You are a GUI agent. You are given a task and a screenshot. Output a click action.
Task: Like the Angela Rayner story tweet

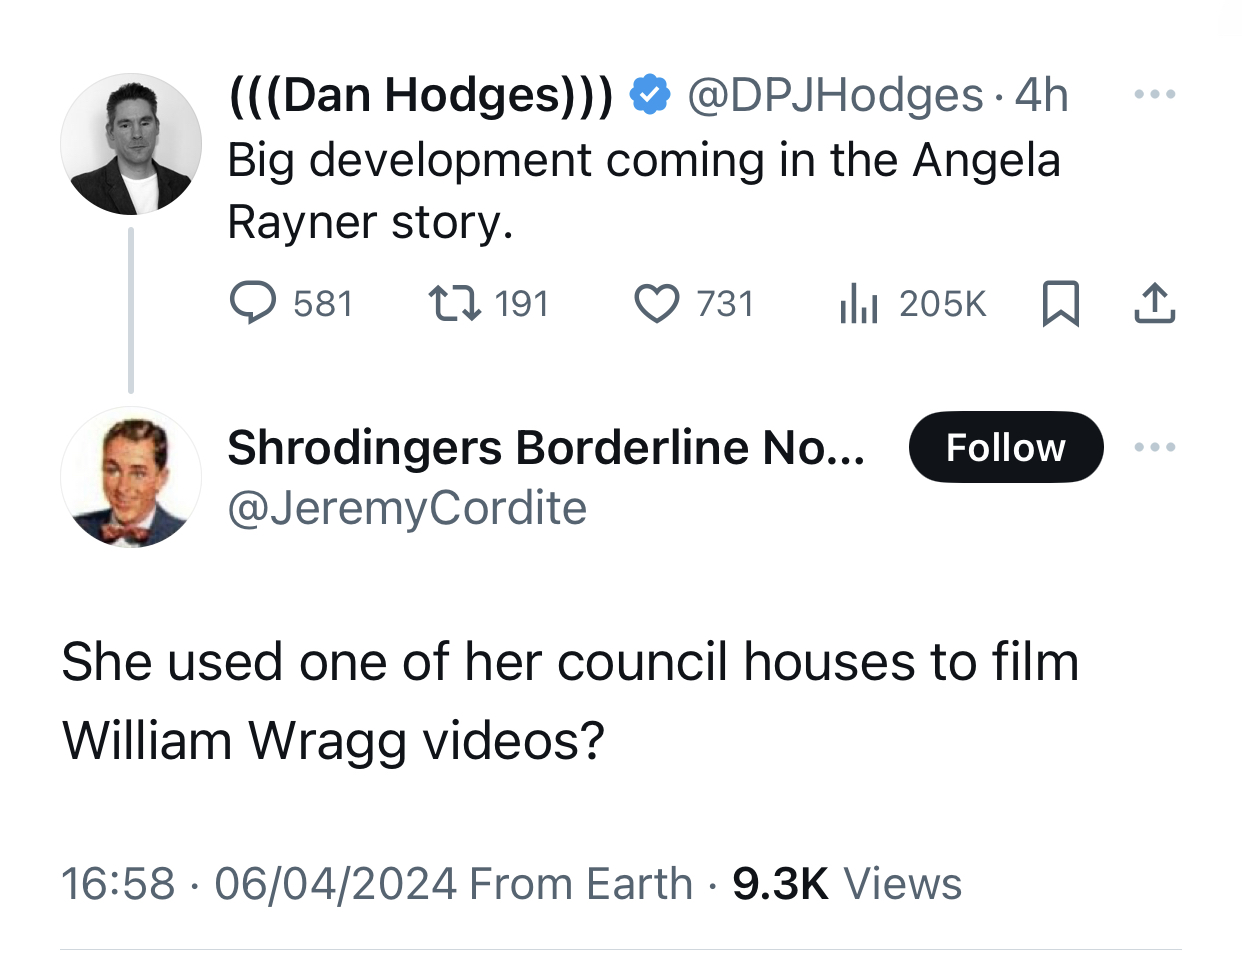[x=657, y=304]
